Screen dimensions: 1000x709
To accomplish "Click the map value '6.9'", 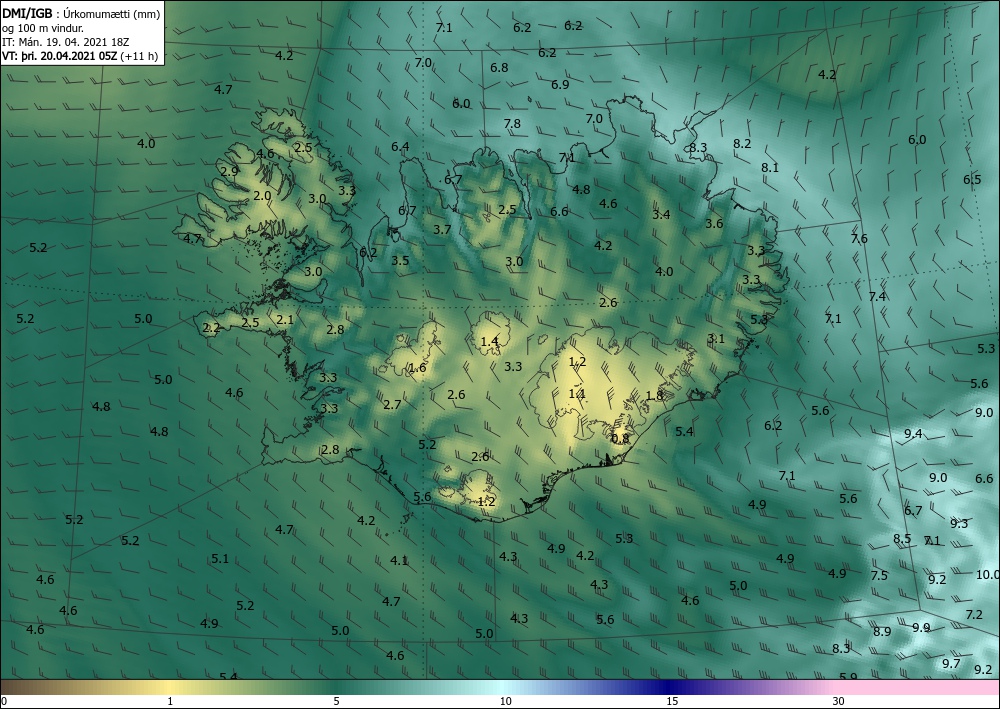I will (x=560, y=84).
